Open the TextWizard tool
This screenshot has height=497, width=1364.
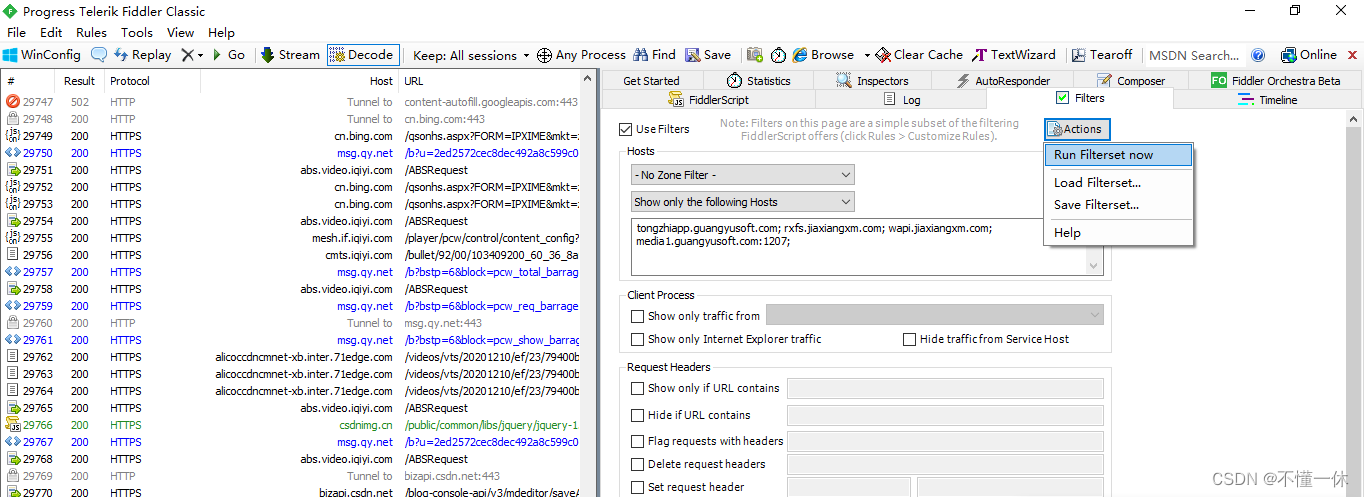click(1013, 55)
